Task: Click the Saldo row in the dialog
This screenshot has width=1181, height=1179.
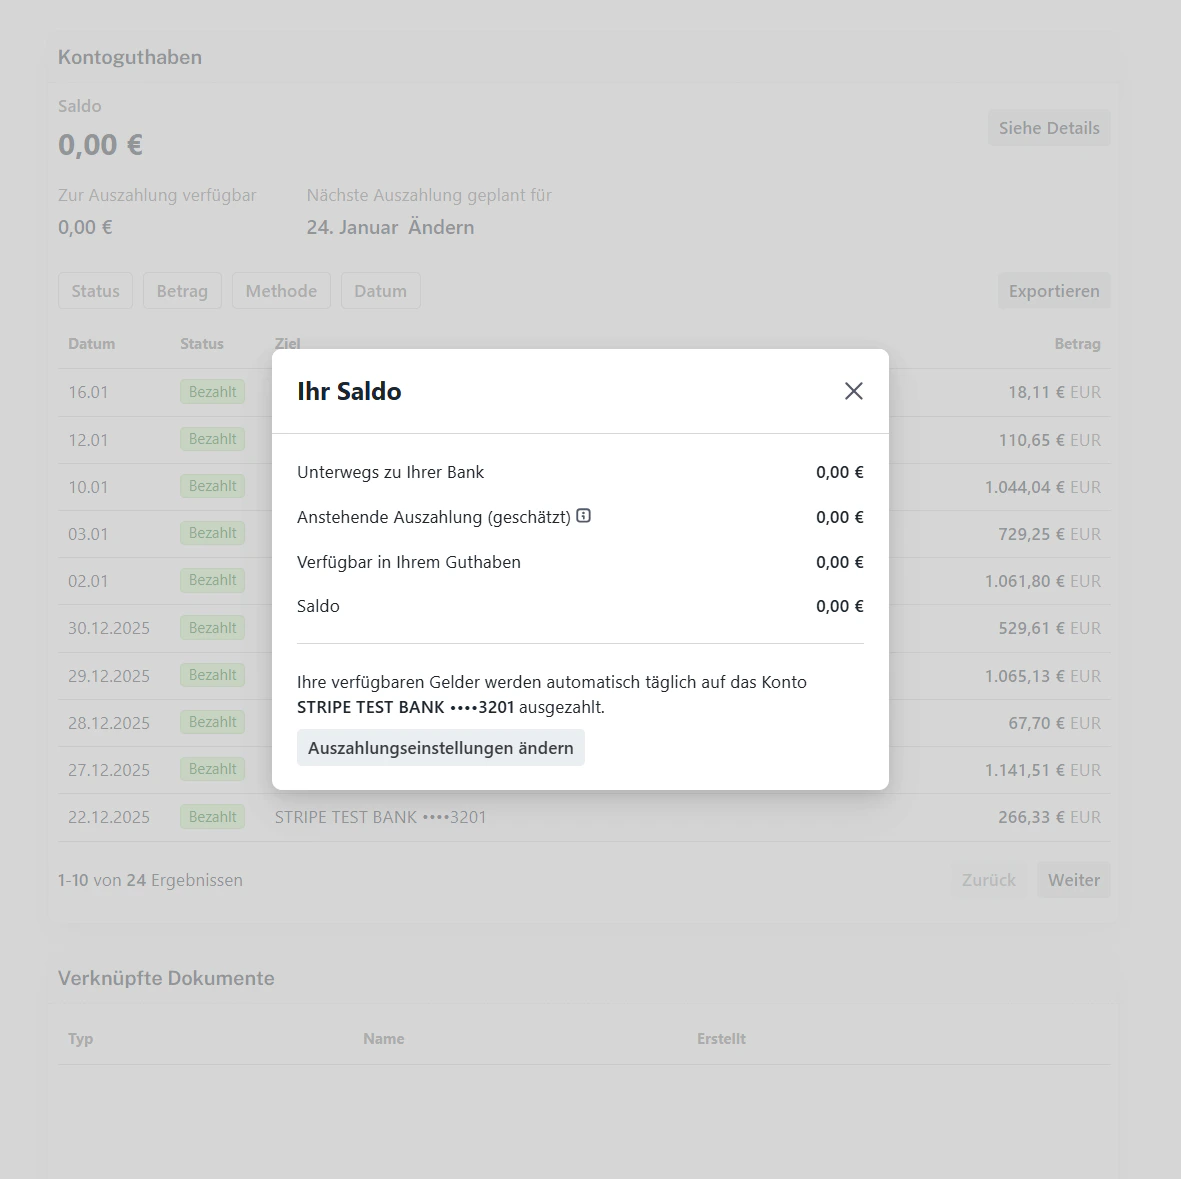Action: tap(318, 605)
